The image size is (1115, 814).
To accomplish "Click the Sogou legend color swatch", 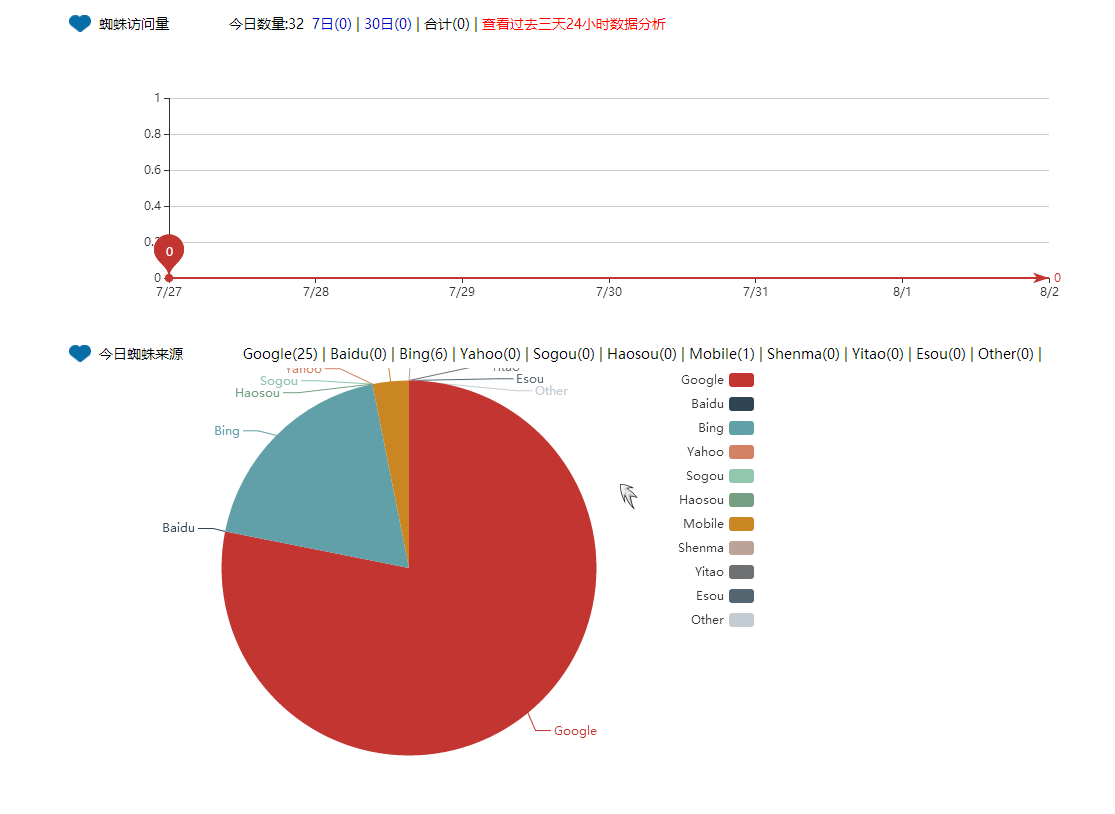I will [x=741, y=476].
